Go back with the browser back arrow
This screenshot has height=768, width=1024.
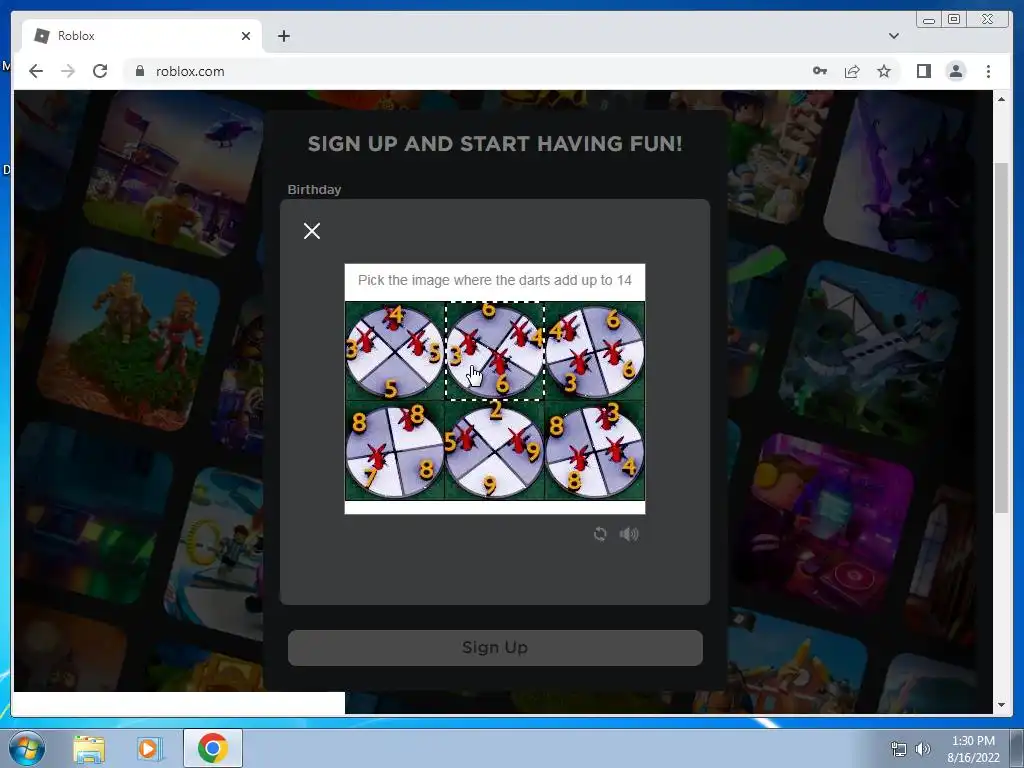tap(36, 71)
